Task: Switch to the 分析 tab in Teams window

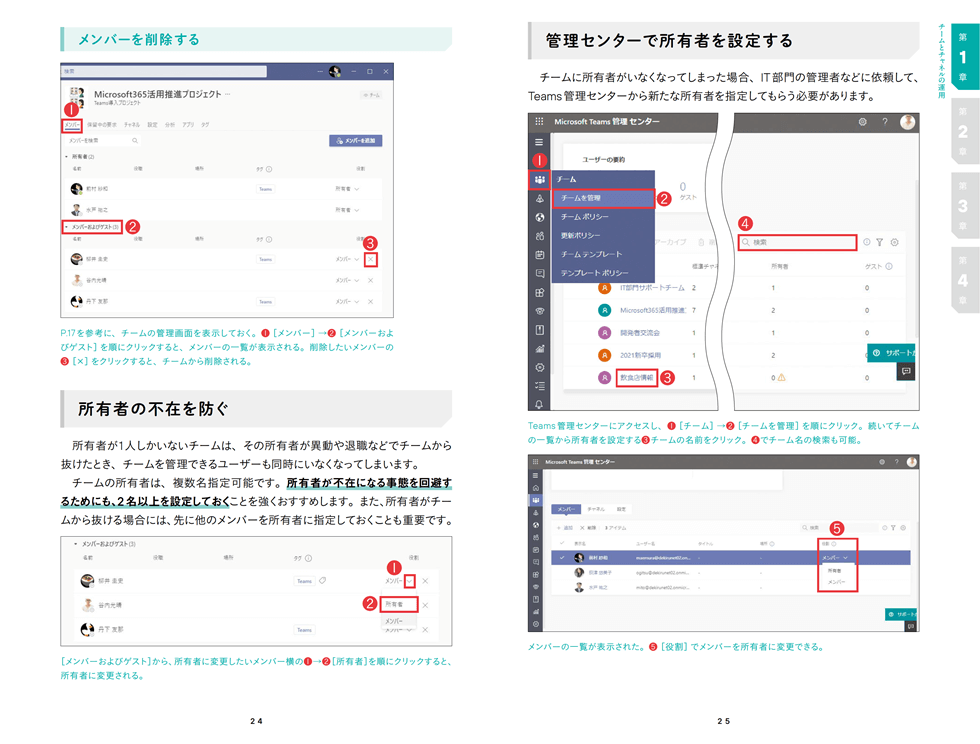Action: pos(169,124)
